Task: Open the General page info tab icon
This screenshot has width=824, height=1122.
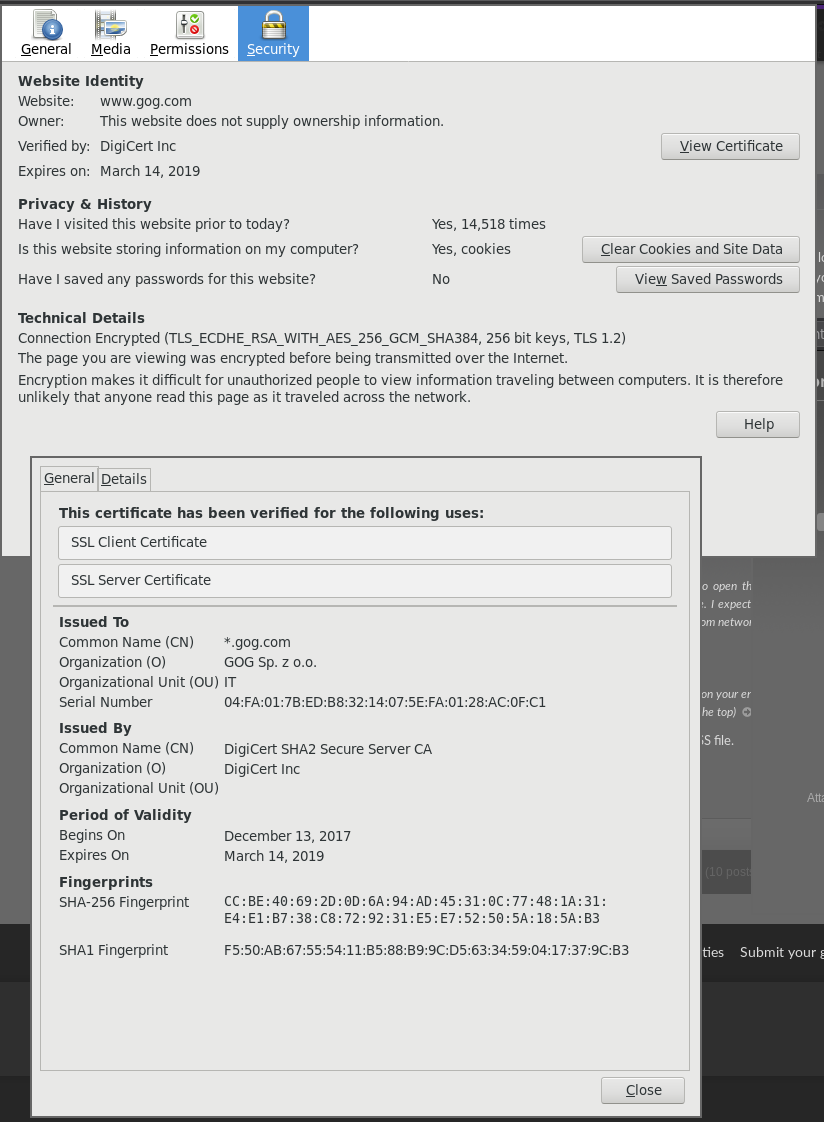Action: [46, 34]
